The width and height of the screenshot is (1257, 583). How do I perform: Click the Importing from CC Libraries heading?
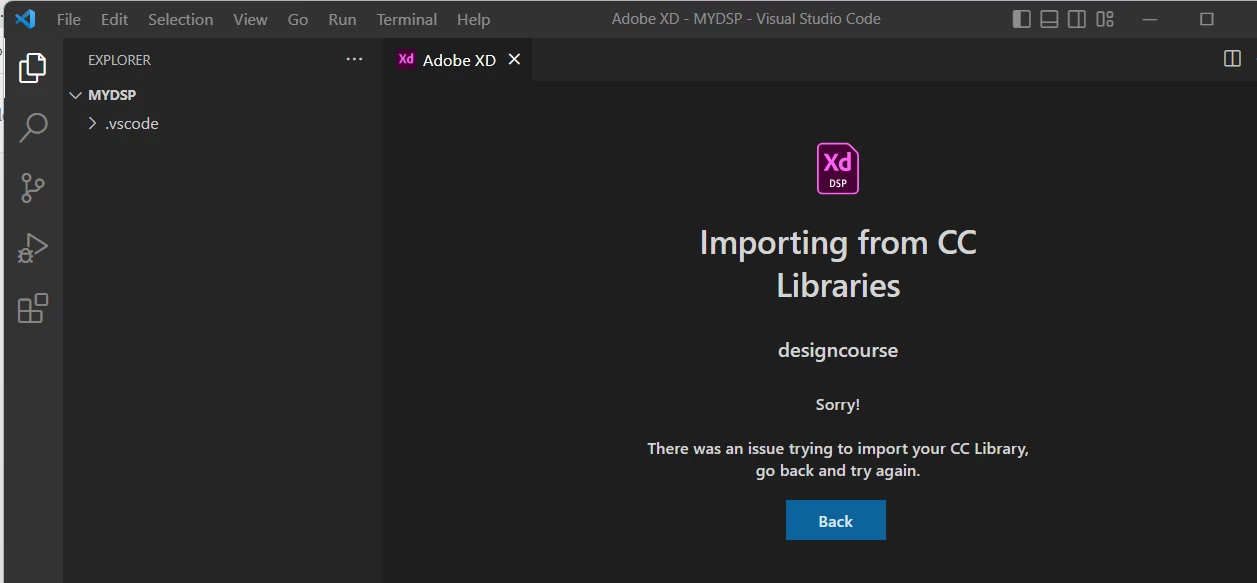838,263
